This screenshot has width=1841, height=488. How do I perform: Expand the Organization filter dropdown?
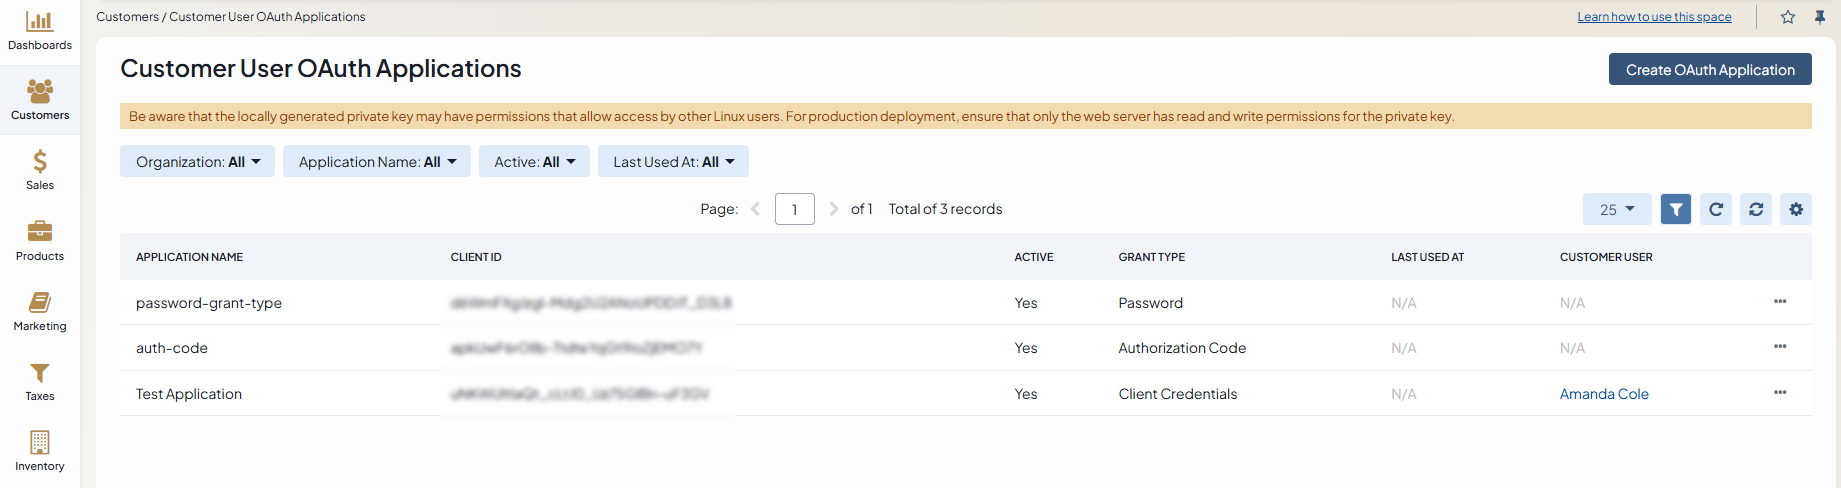coord(197,162)
